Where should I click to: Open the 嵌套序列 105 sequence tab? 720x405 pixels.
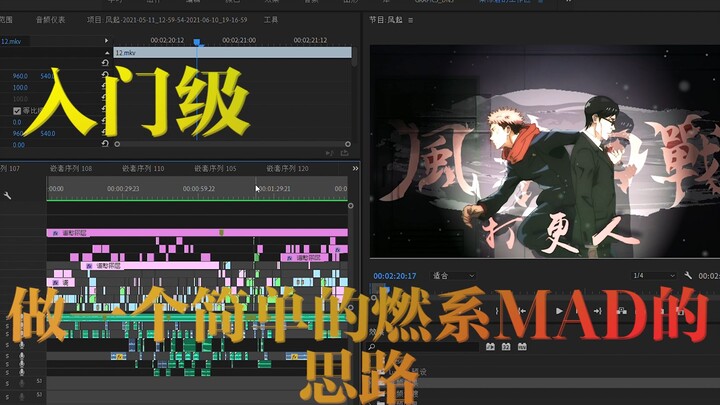[x=215, y=169]
